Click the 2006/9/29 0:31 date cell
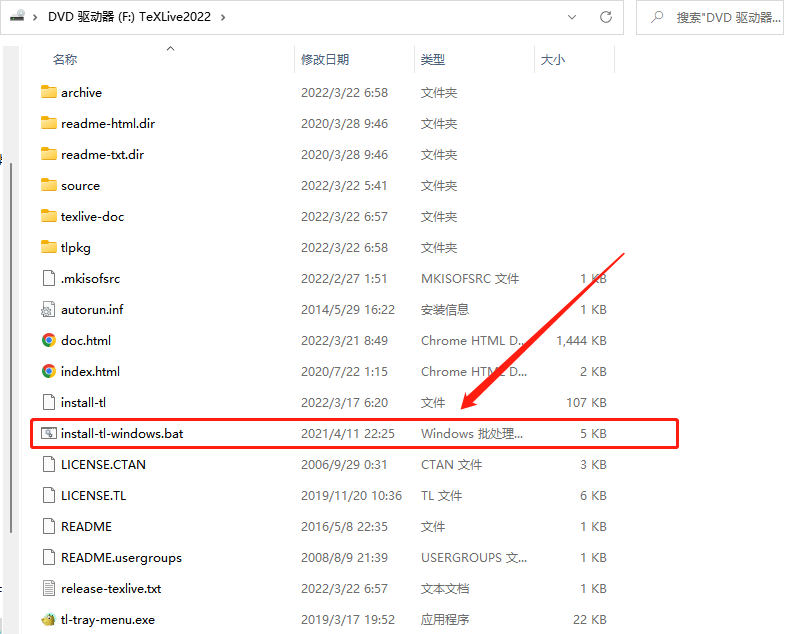This screenshot has width=785, height=634. [344, 465]
